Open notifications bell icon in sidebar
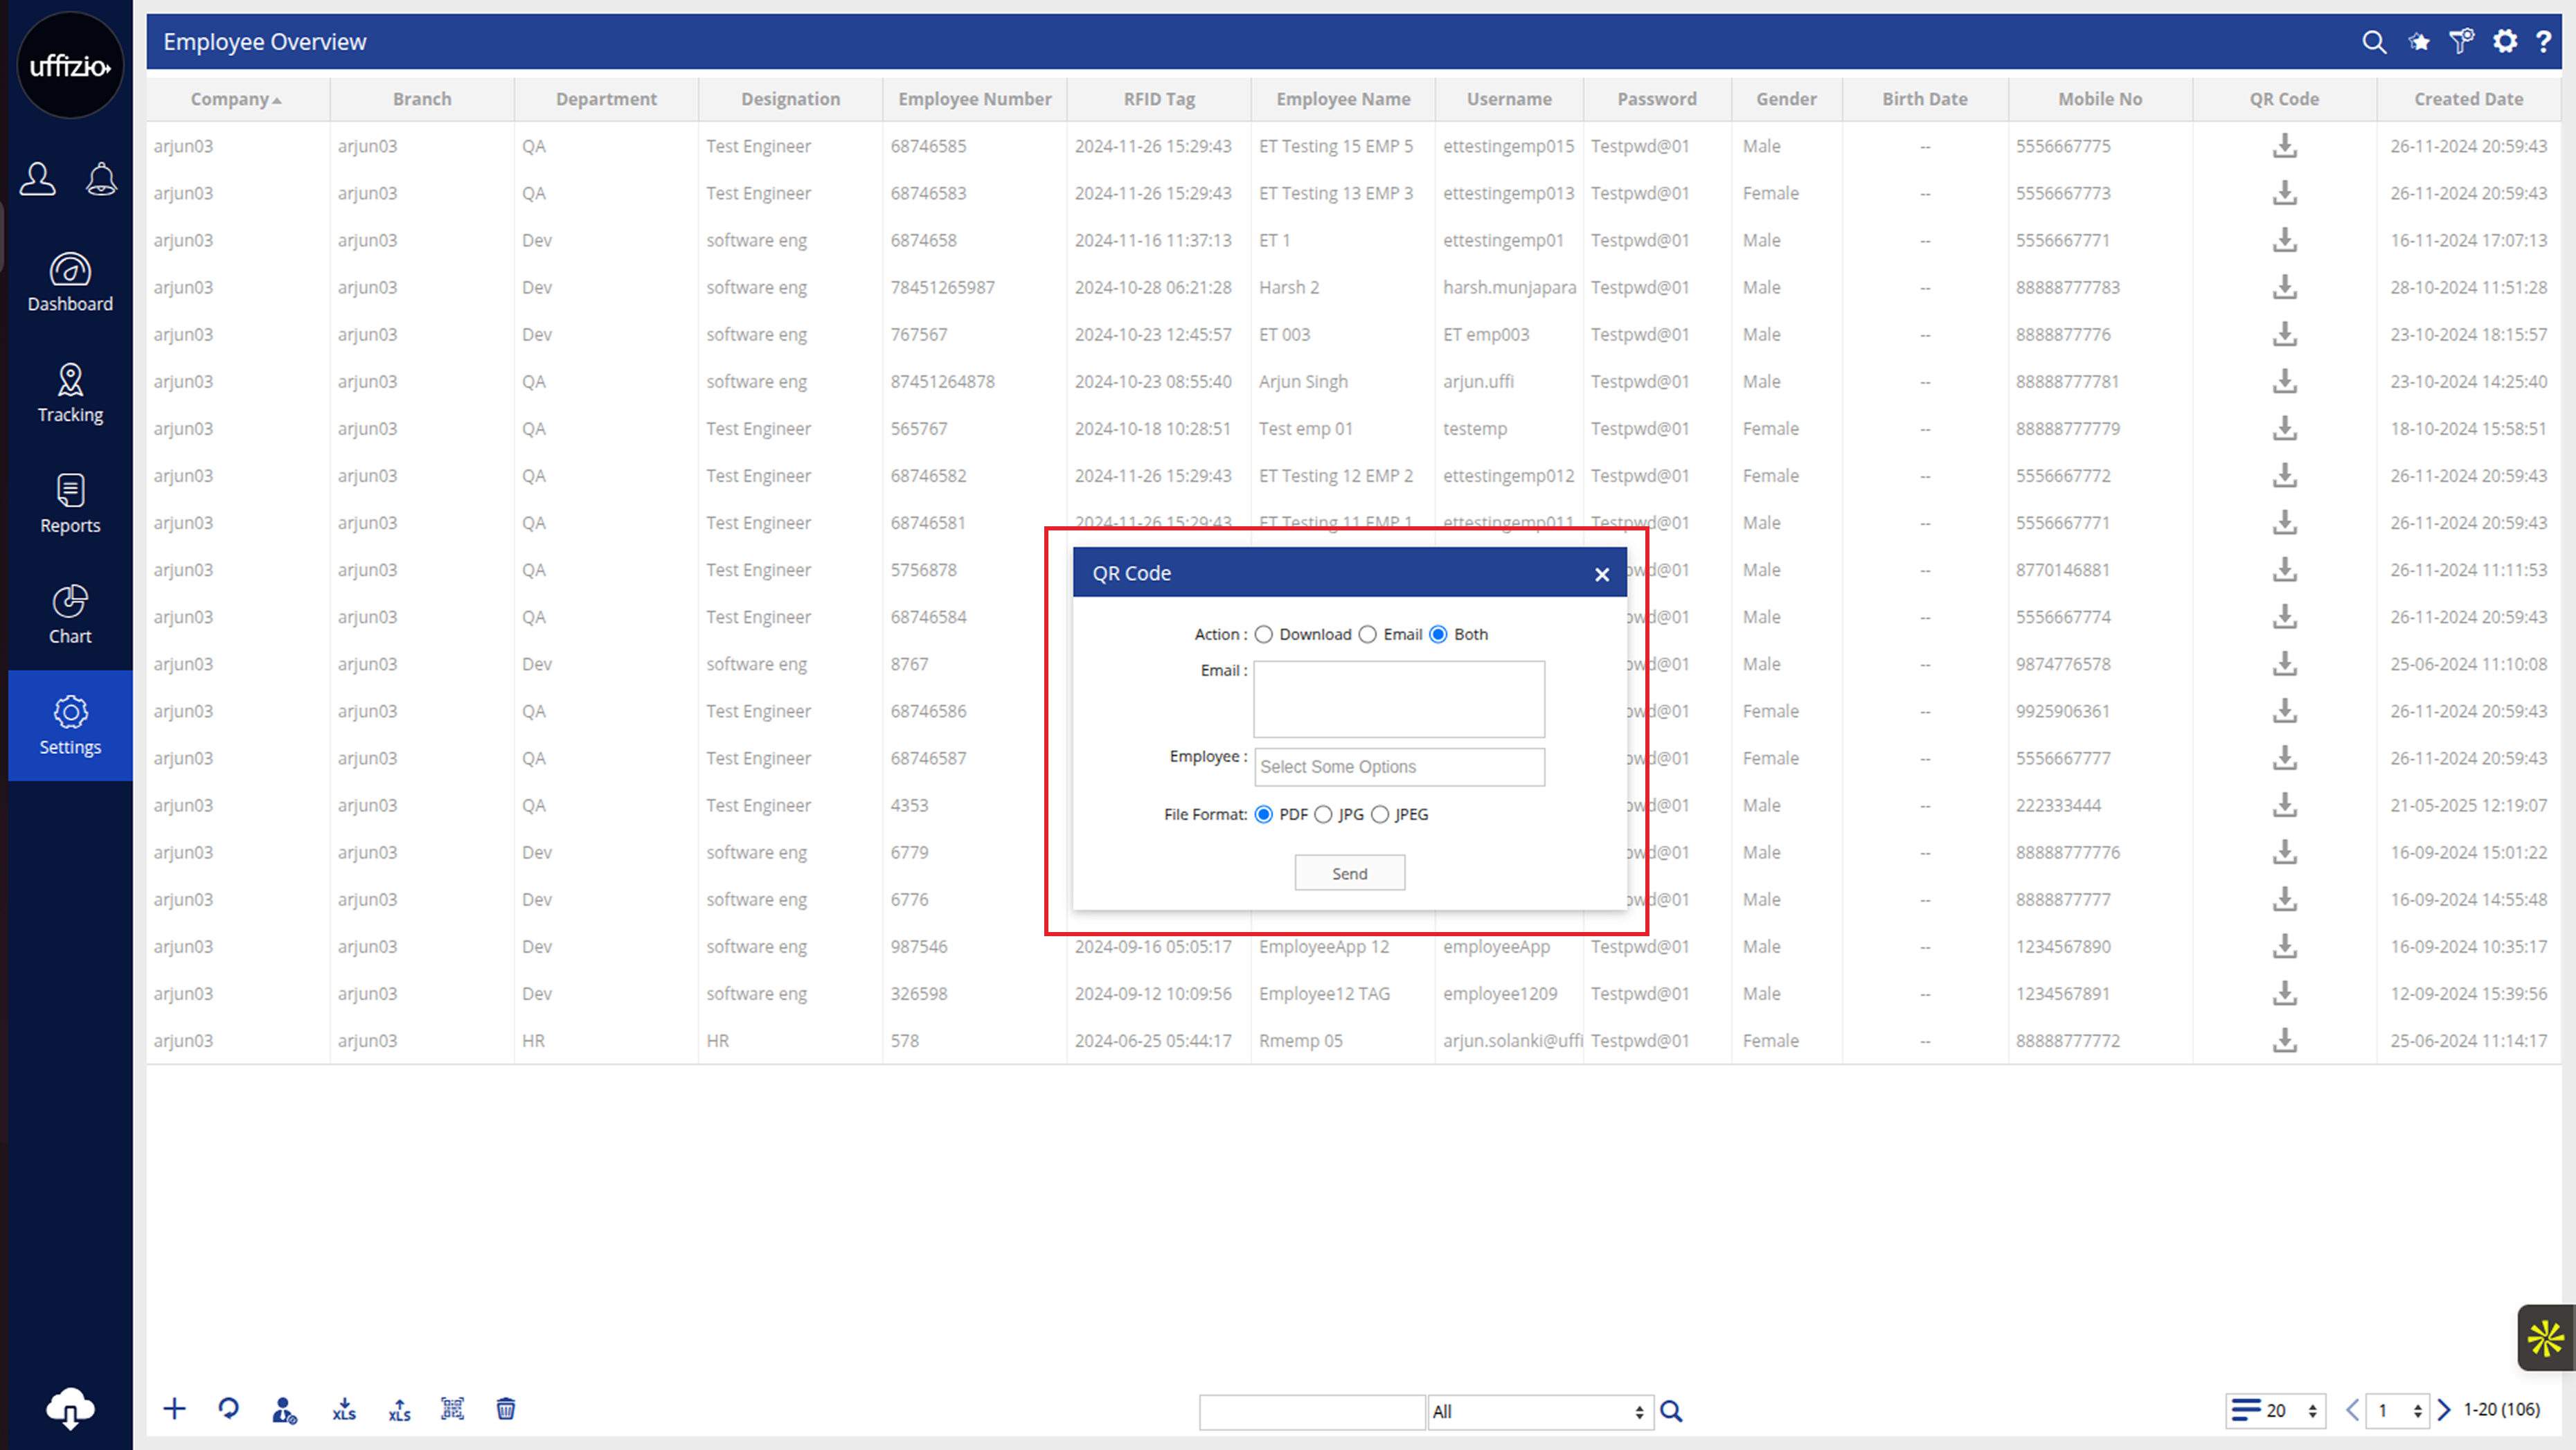This screenshot has width=2576, height=1450. (x=101, y=180)
